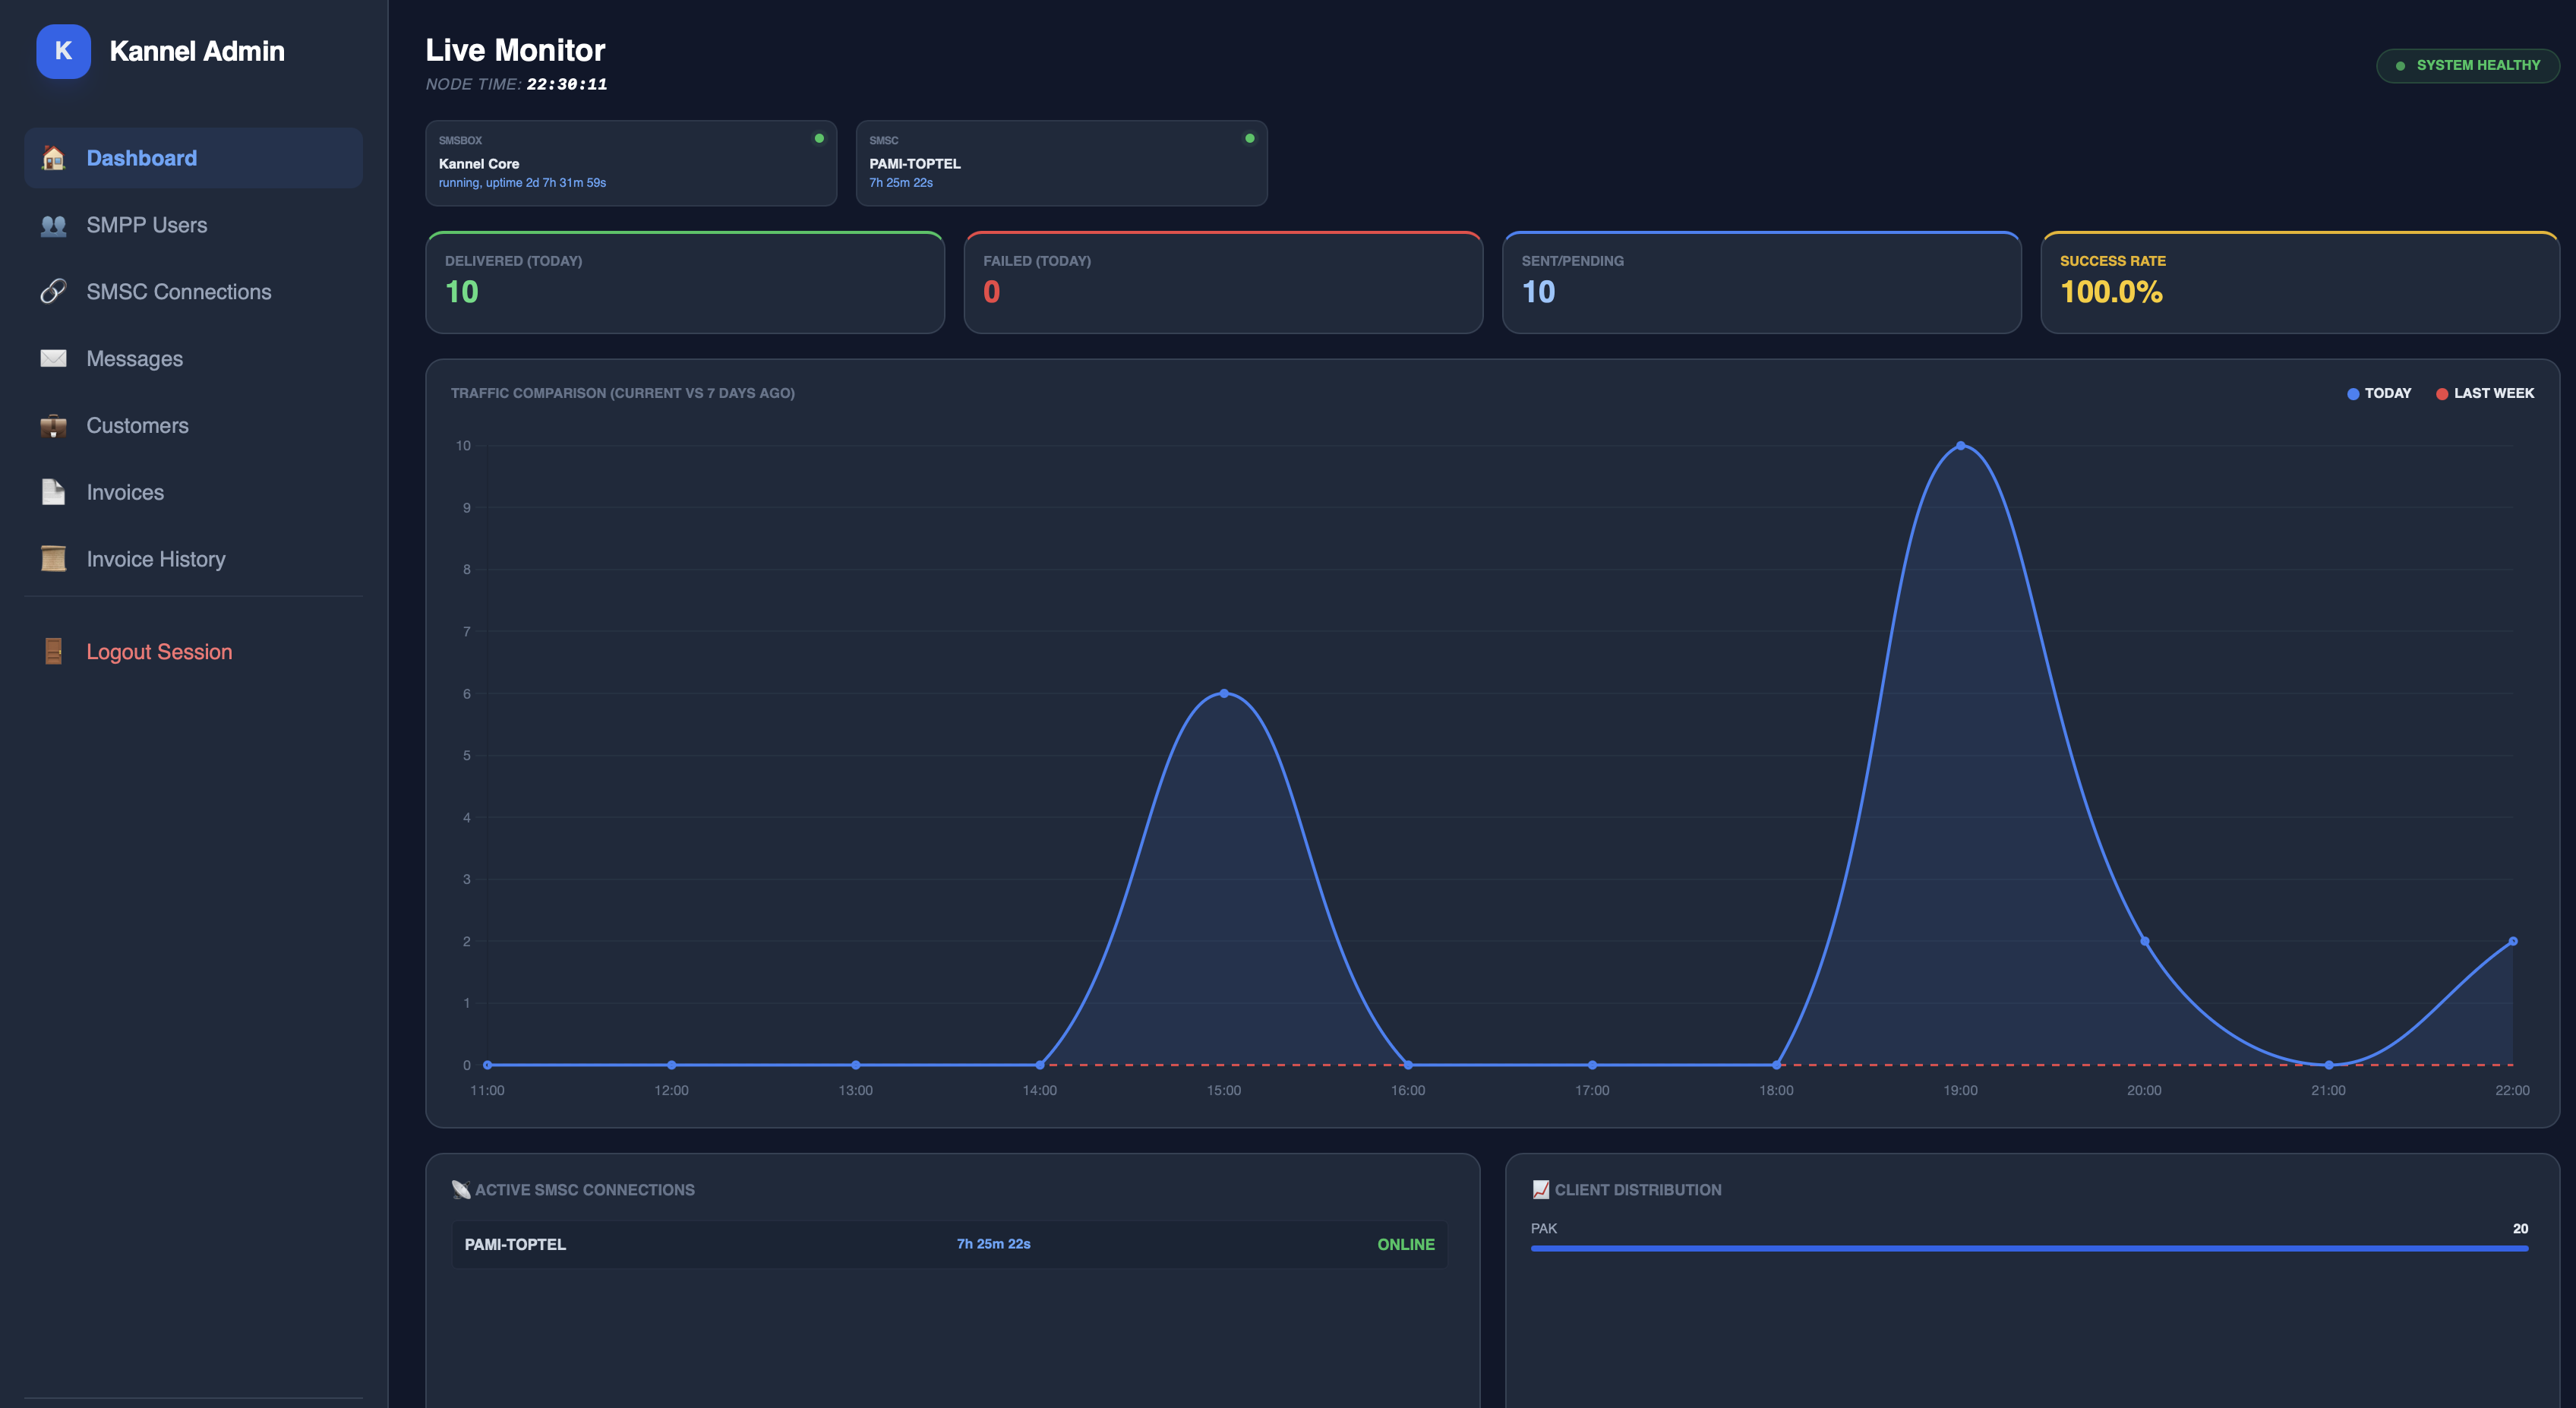The width and height of the screenshot is (2576, 1408).
Task: Click the Logout Session door icon
Action: [x=53, y=651]
